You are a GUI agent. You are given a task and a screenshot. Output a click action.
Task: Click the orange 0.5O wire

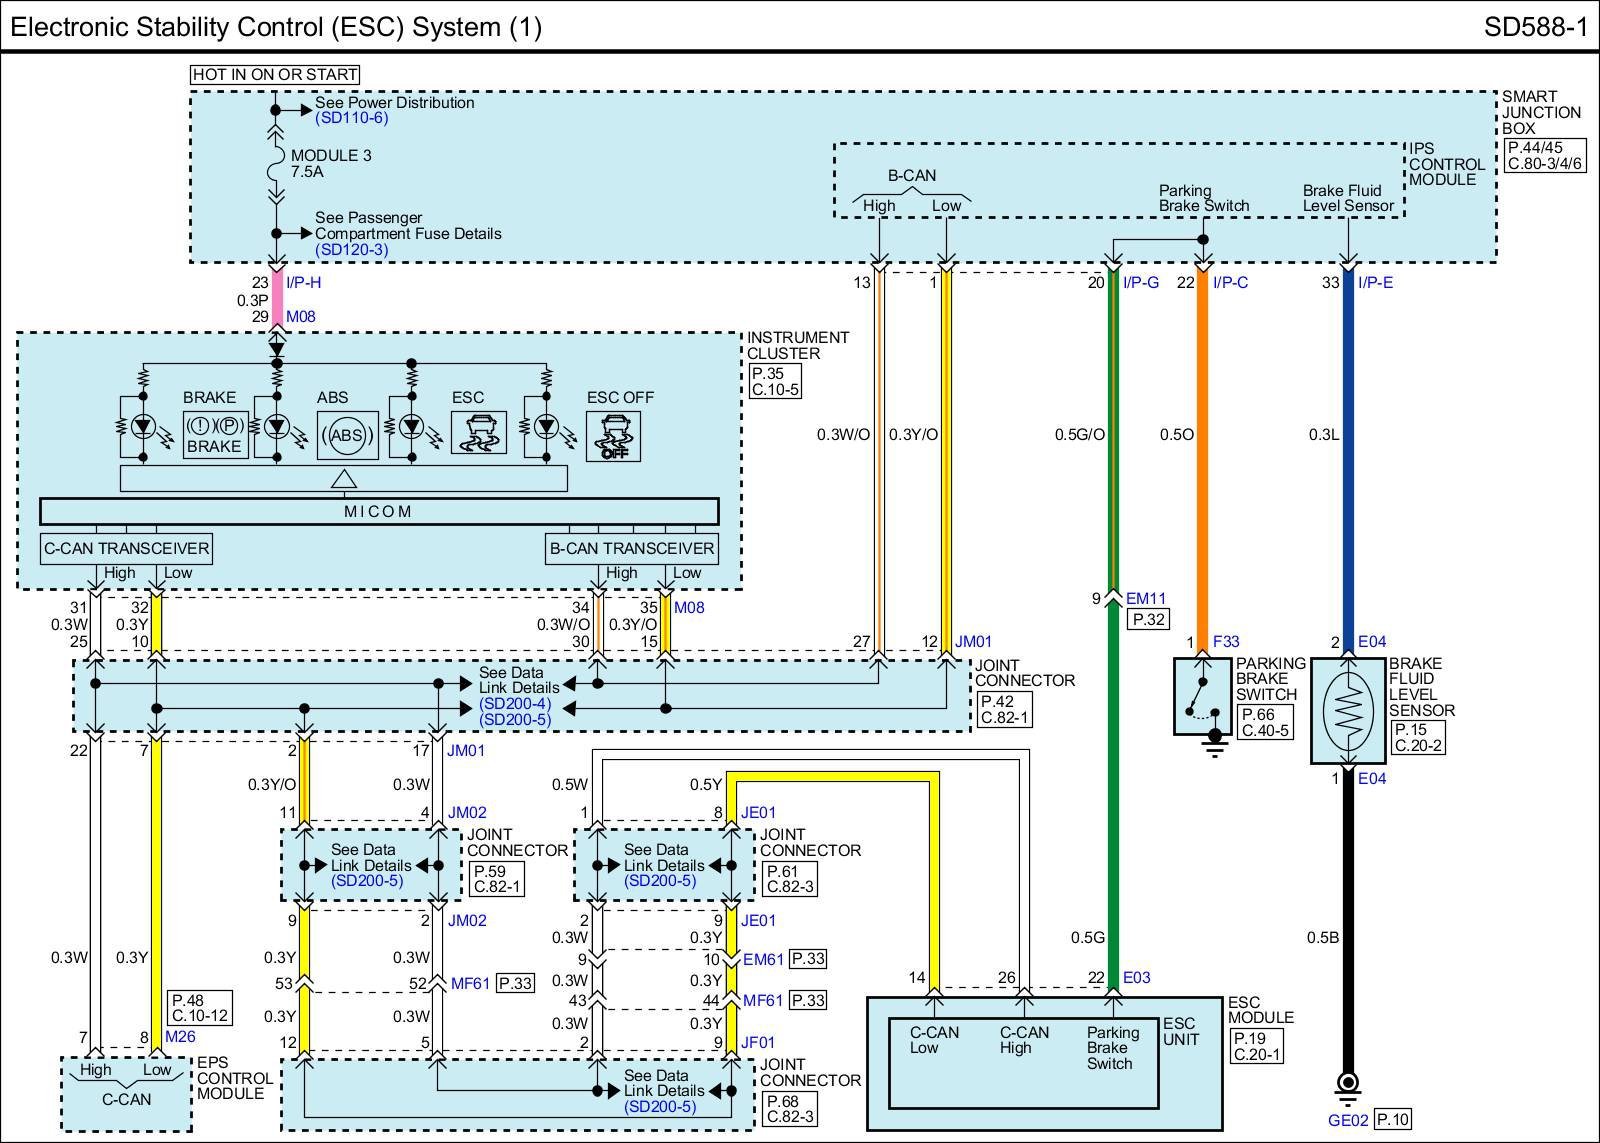pyautogui.click(x=1202, y=450)
